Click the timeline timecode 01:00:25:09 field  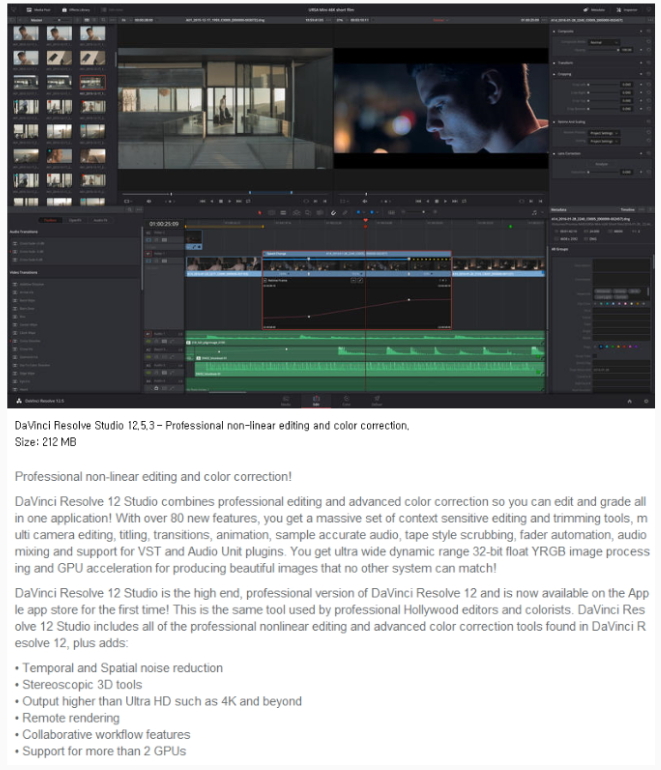(x=164, y=224)
